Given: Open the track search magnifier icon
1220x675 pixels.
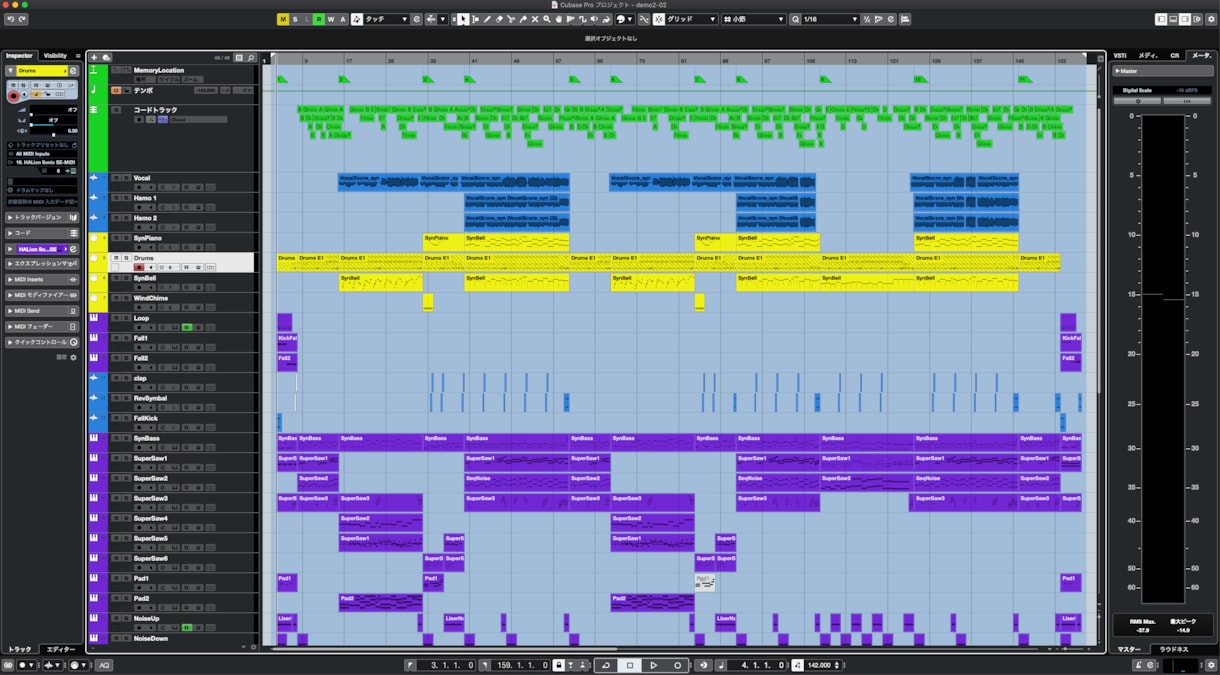Looking at the screenshot, I should (x=251, y=58).
